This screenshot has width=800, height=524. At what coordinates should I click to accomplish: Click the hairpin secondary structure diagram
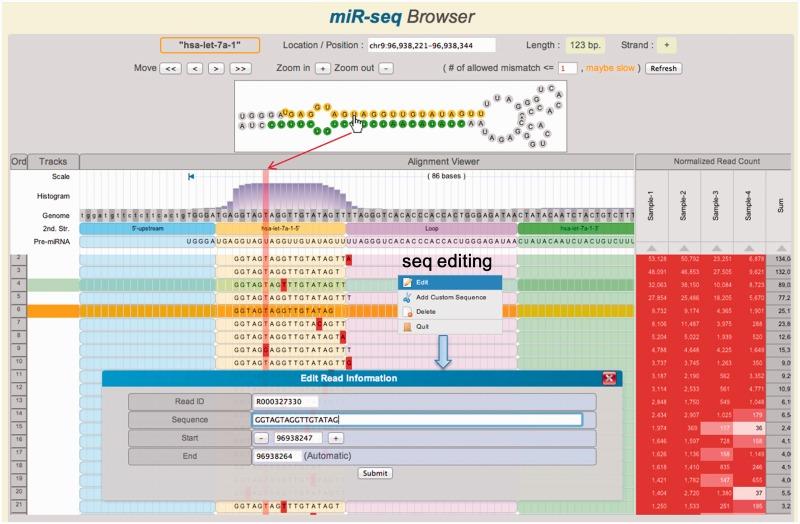[401, 116]
